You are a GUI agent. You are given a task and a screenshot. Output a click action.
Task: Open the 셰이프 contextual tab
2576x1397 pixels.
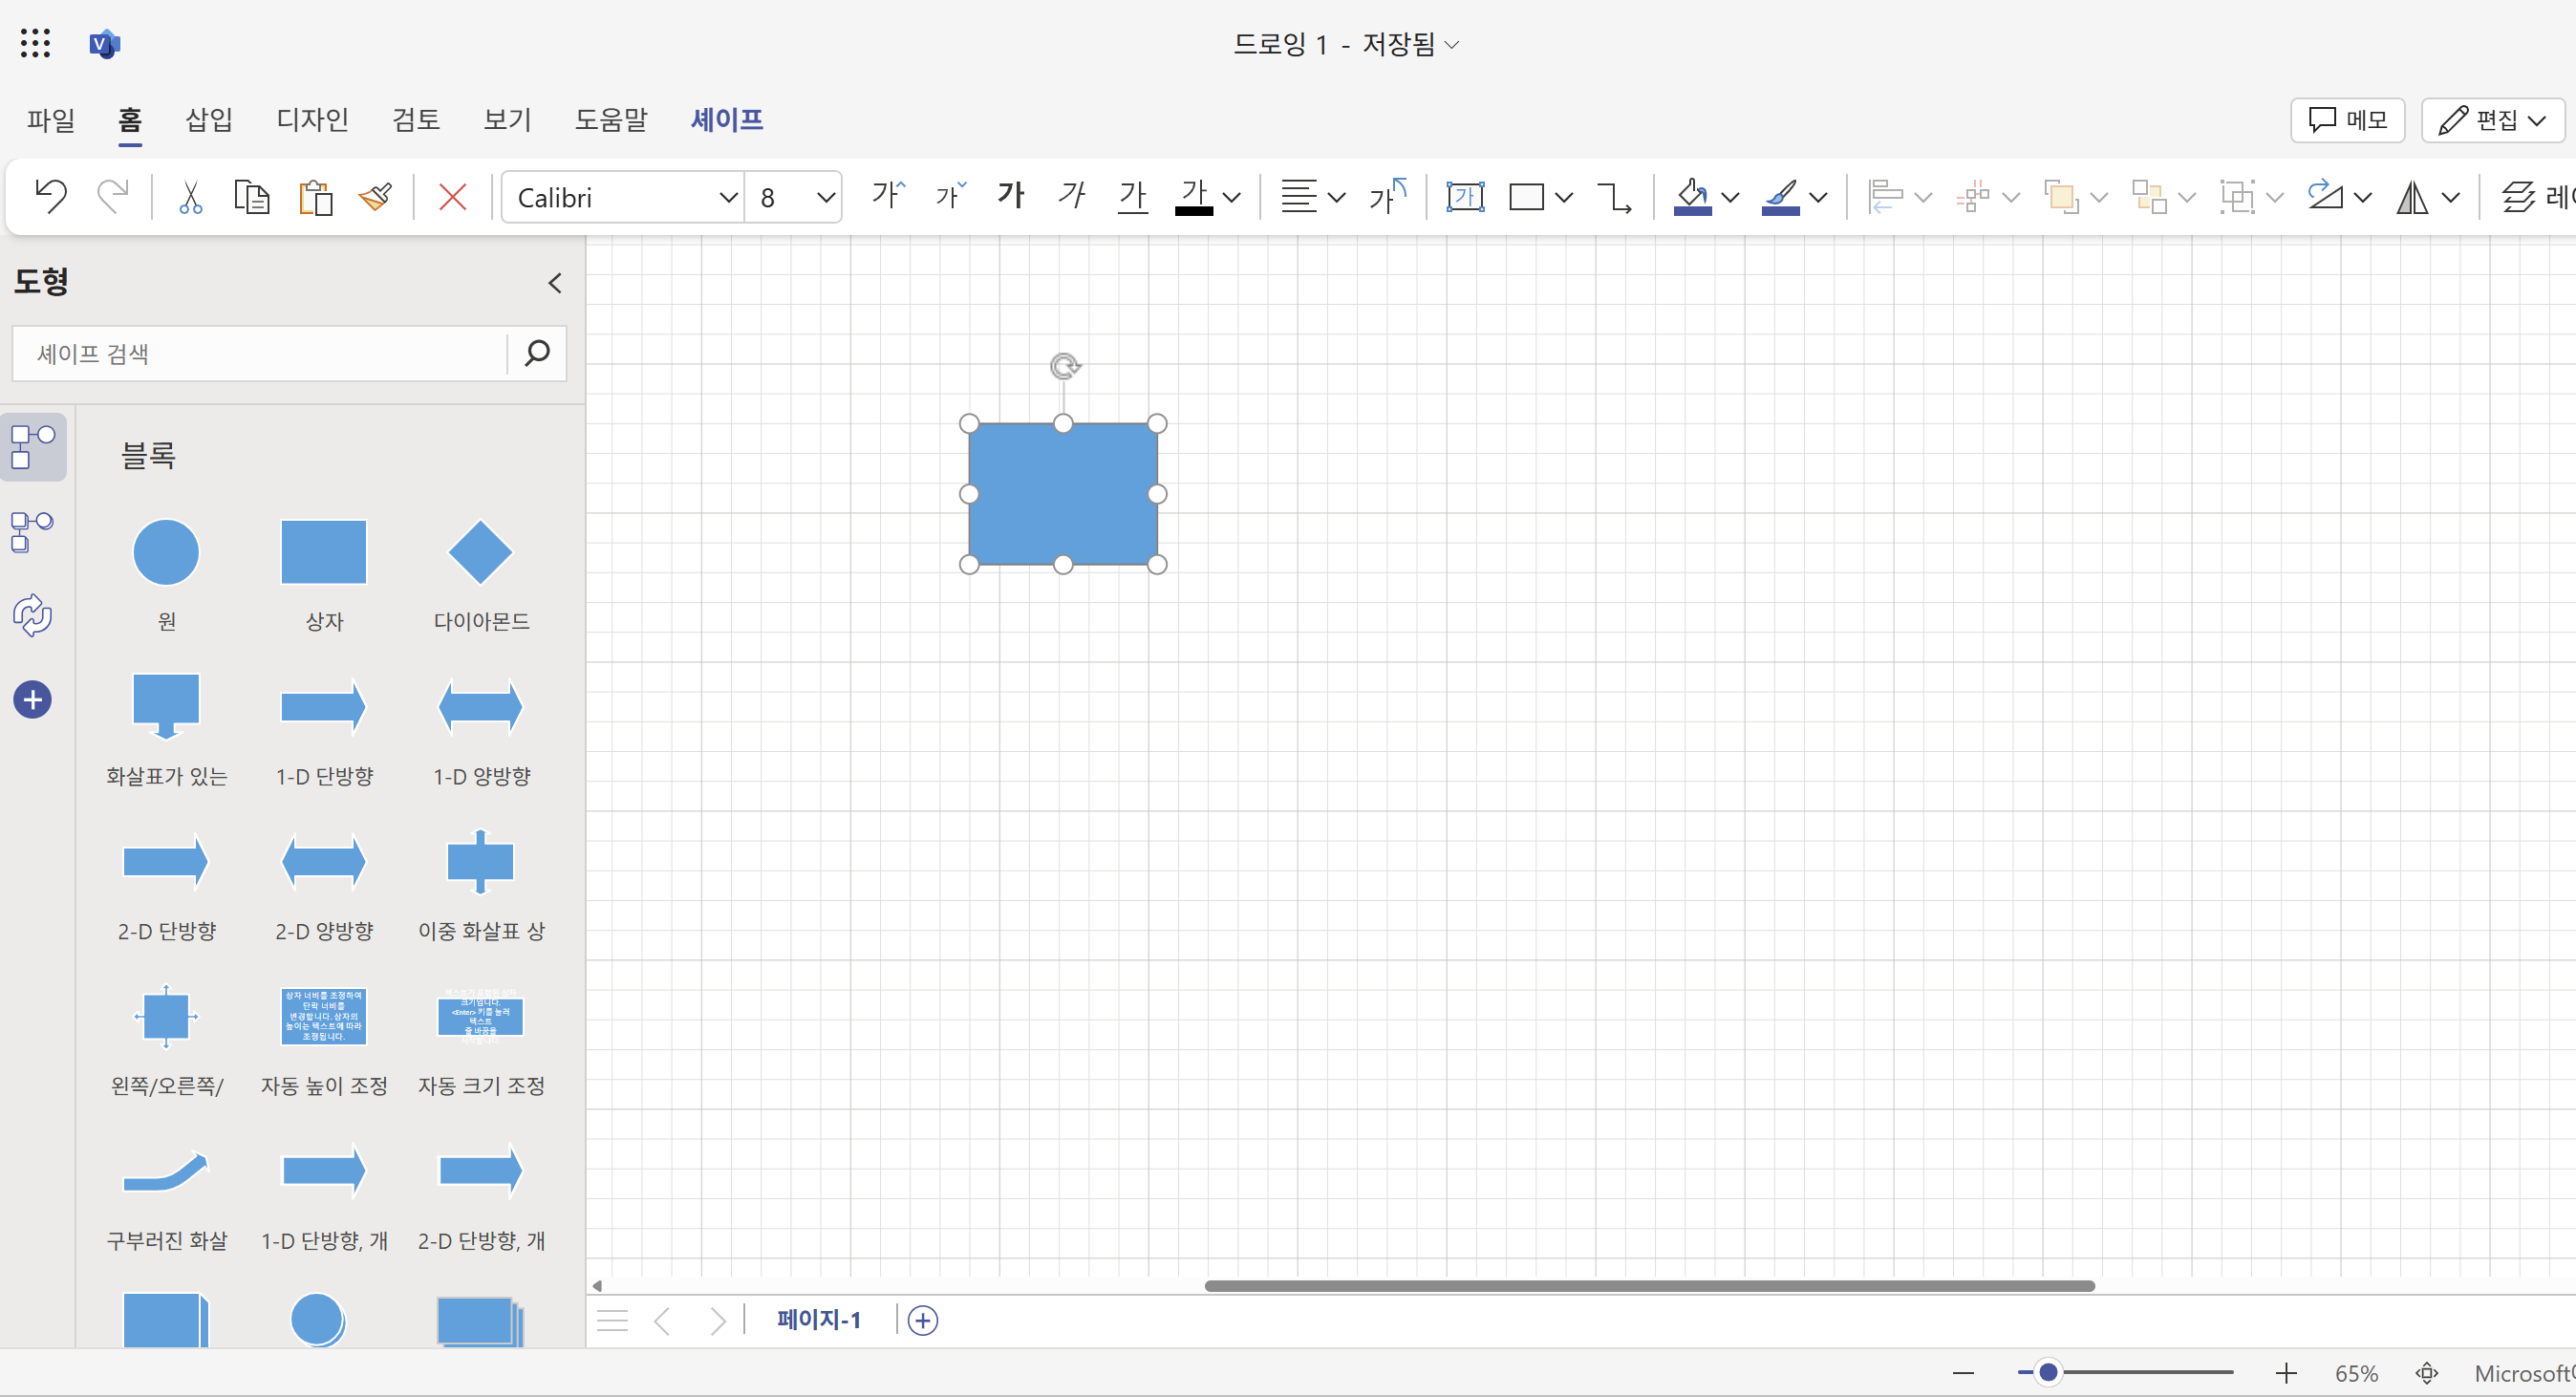pos(727,120)
